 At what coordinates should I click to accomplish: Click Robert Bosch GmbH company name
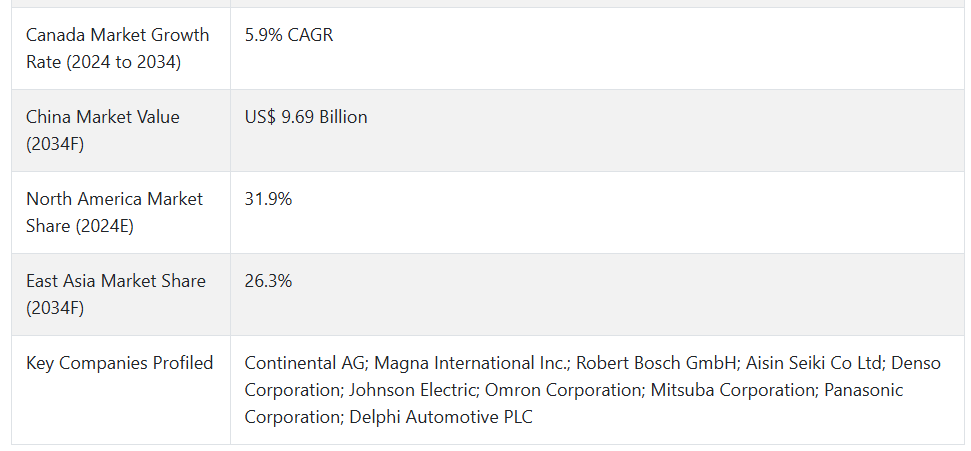(657, 363)
